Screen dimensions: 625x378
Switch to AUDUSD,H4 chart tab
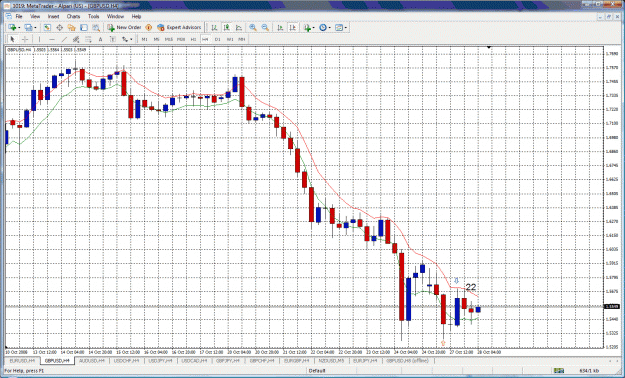(x=91, y=360)
